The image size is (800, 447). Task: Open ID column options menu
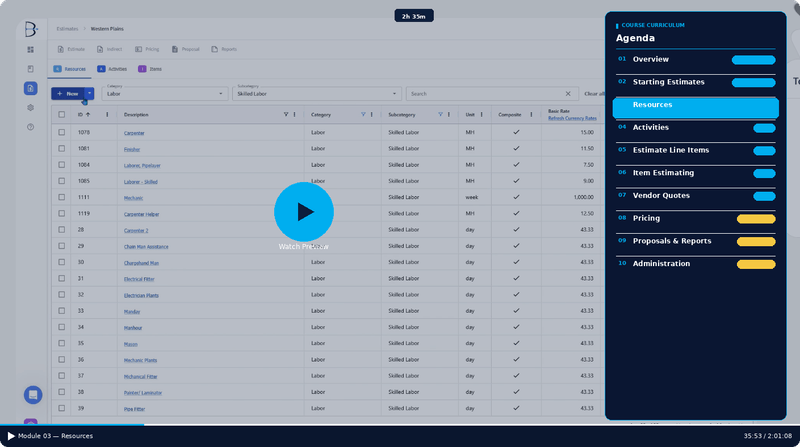pyautogui.click(x=107, y=115)
